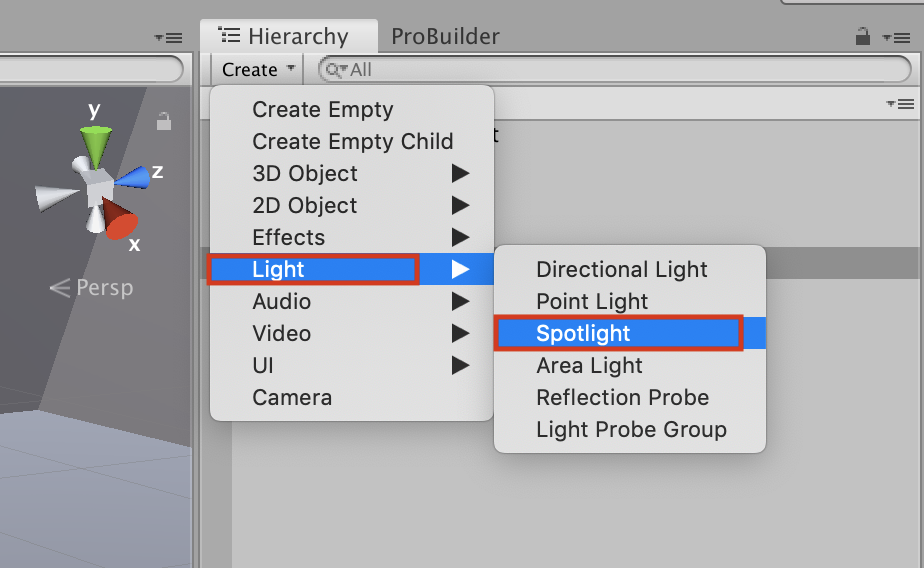Toggle Persp perspective view label
924x568 pixels.
pos(92,288)
